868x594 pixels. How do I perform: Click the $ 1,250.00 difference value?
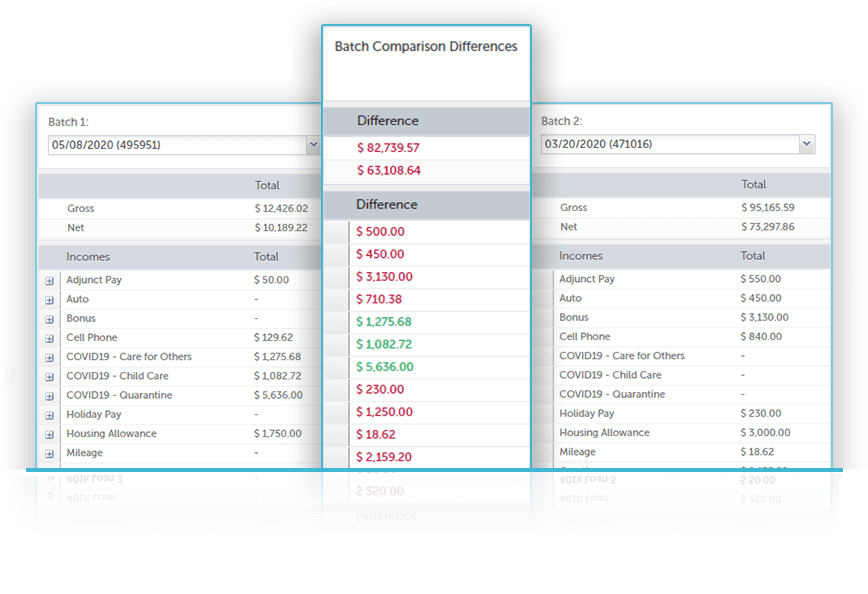click(384, 412)
